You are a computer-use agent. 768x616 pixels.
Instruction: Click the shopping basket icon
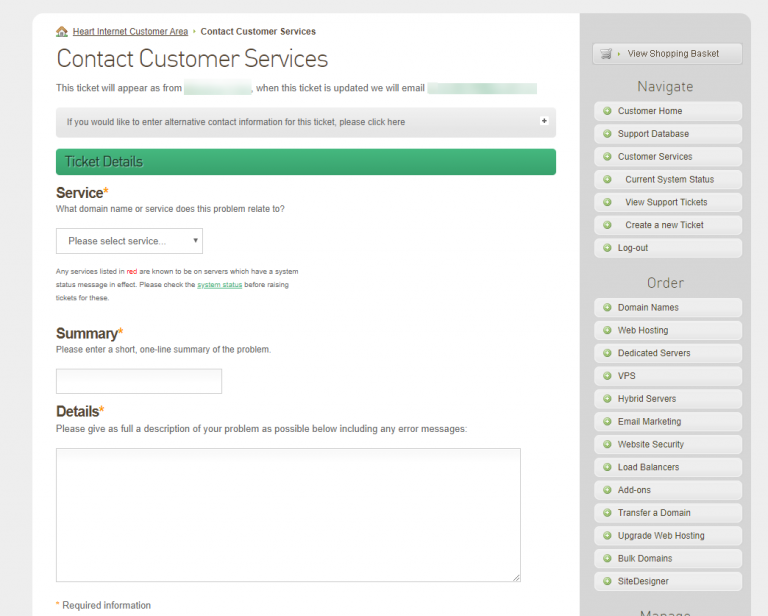point(606,54)
